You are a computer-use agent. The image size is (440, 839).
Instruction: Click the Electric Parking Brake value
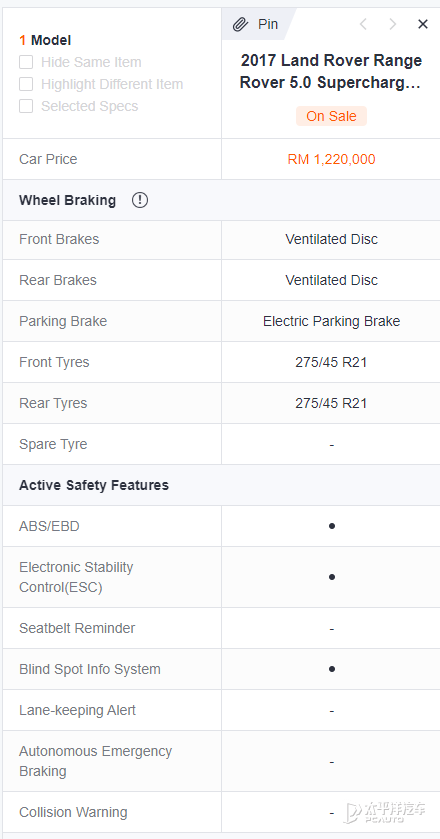[x=331, y=321]
